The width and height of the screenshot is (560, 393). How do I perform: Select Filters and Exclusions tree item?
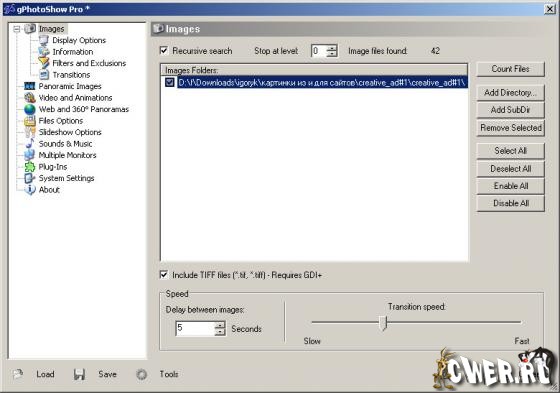pyautogui.click(x=89, y=63)
